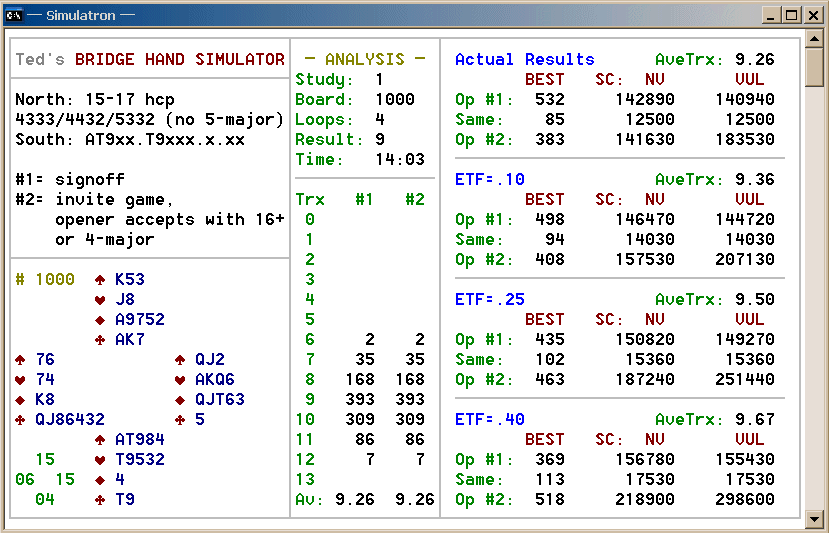
Task: Click West's diamond symbol beside K8
Action: pyautogui.click(x=20, y=400)
